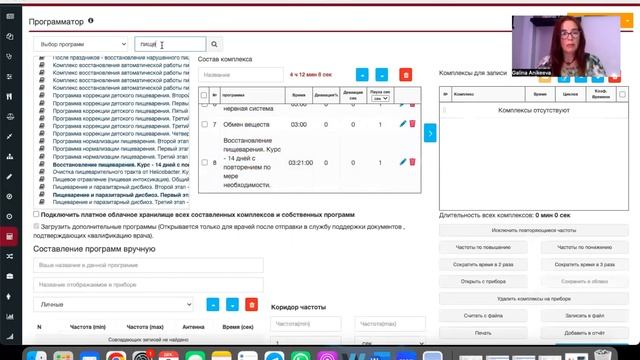This screenshot has width=640, height=360.
Task: Open WhatsApp from the dock
Action: pos(301,356)
